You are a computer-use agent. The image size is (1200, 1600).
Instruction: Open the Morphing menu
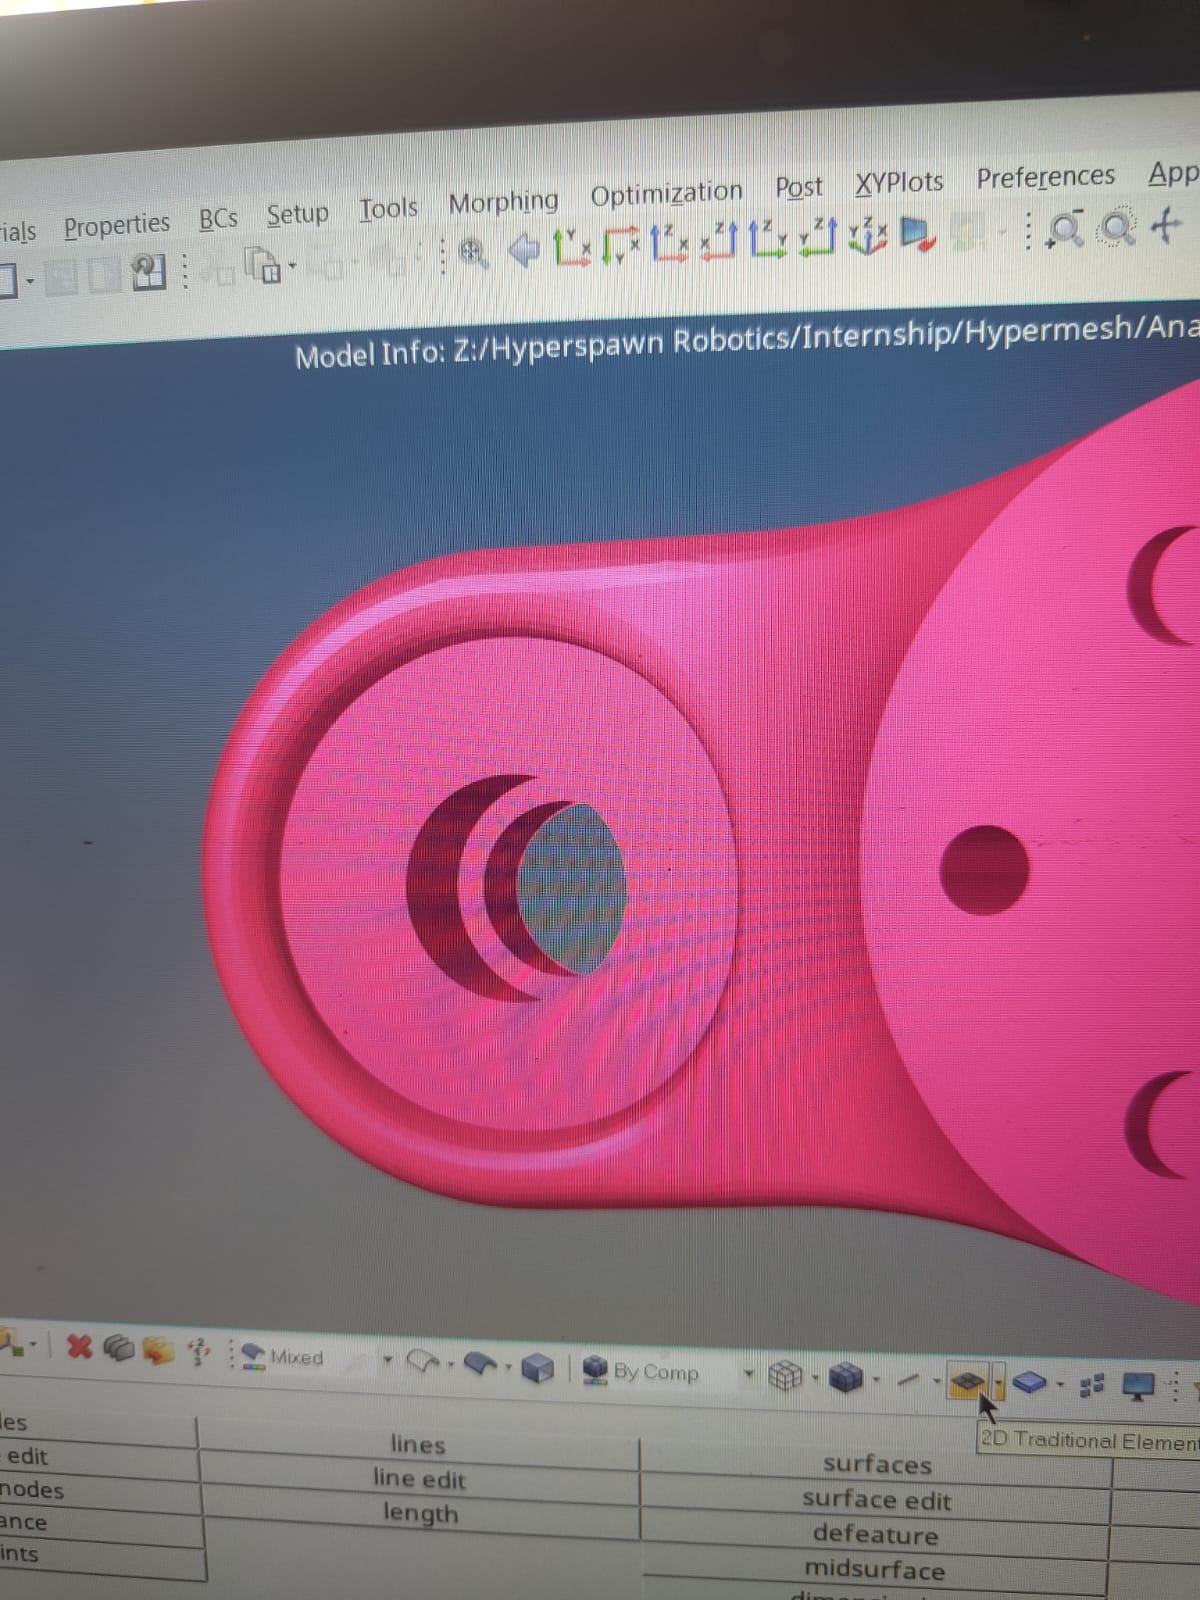(503, 203)
